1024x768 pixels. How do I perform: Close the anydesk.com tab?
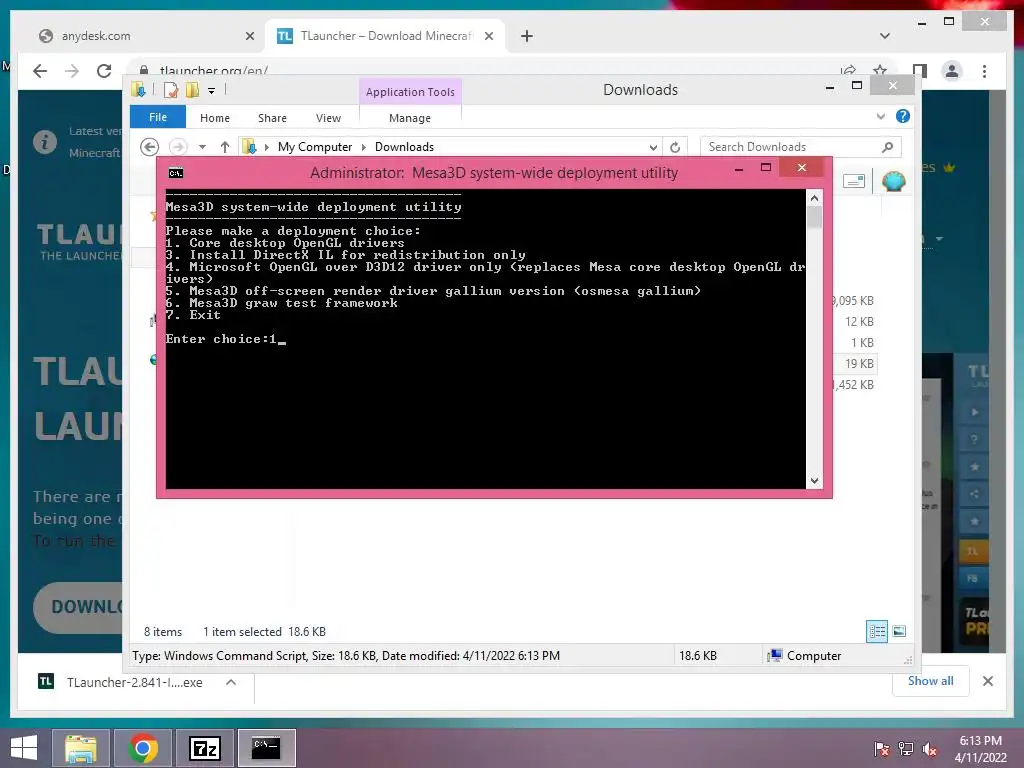[249, 36]
